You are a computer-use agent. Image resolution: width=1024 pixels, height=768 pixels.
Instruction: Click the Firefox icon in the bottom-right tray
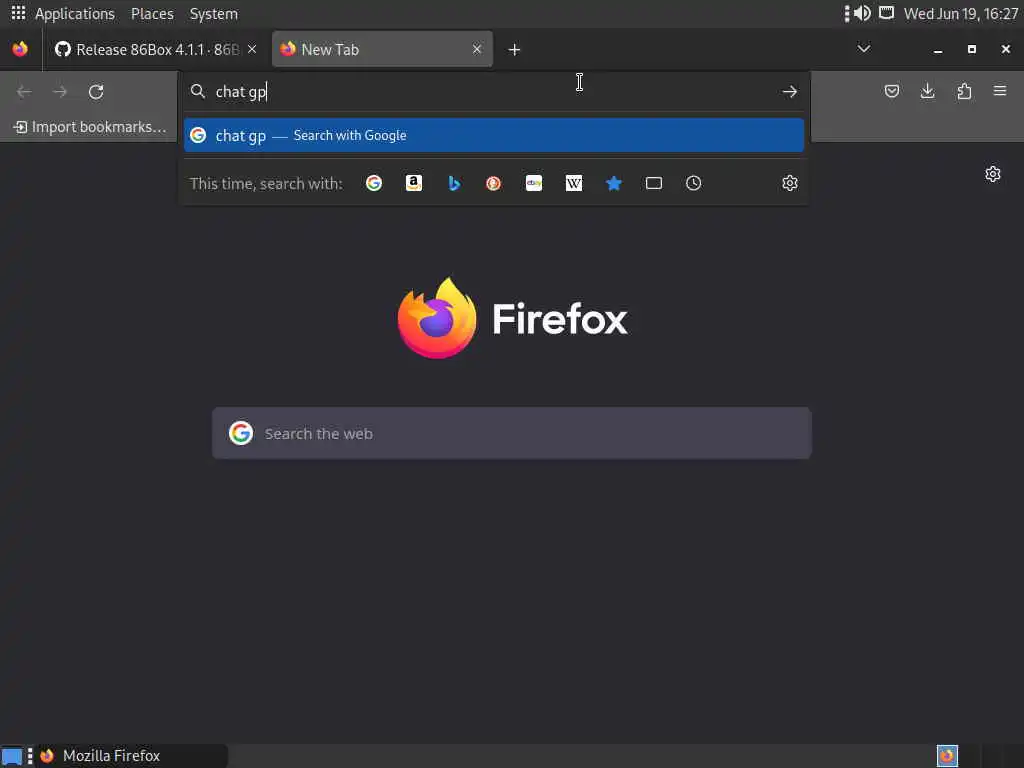(x=947, y=756)
